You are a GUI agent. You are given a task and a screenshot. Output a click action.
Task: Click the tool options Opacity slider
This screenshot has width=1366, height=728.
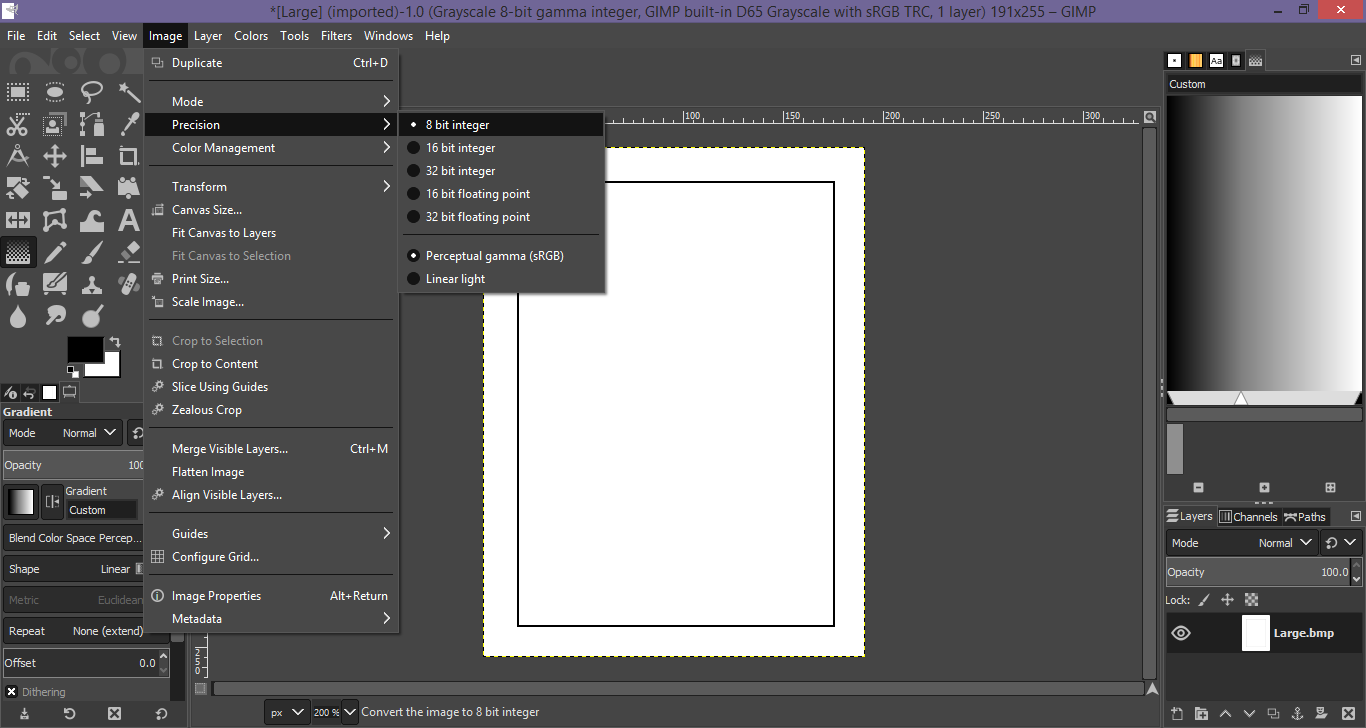point(74,465)
